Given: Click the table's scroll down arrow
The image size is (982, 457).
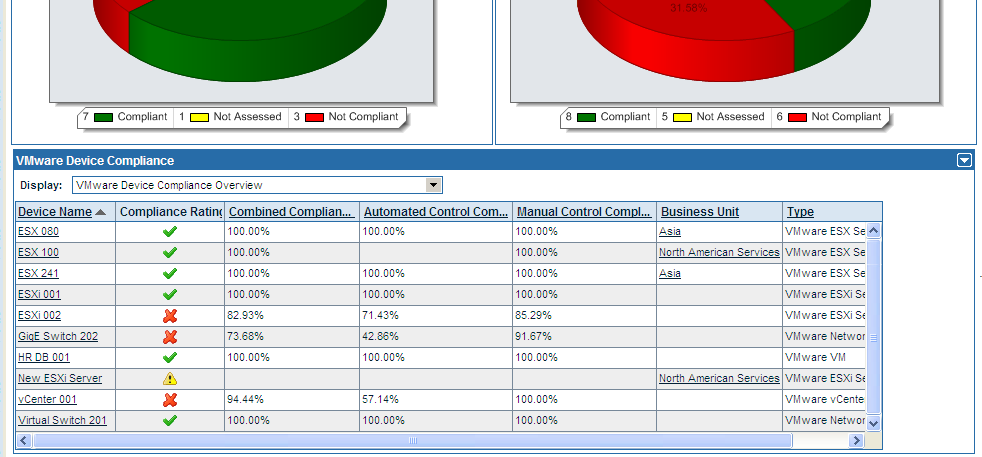Looking at the screenshot, I should (874, 423).
